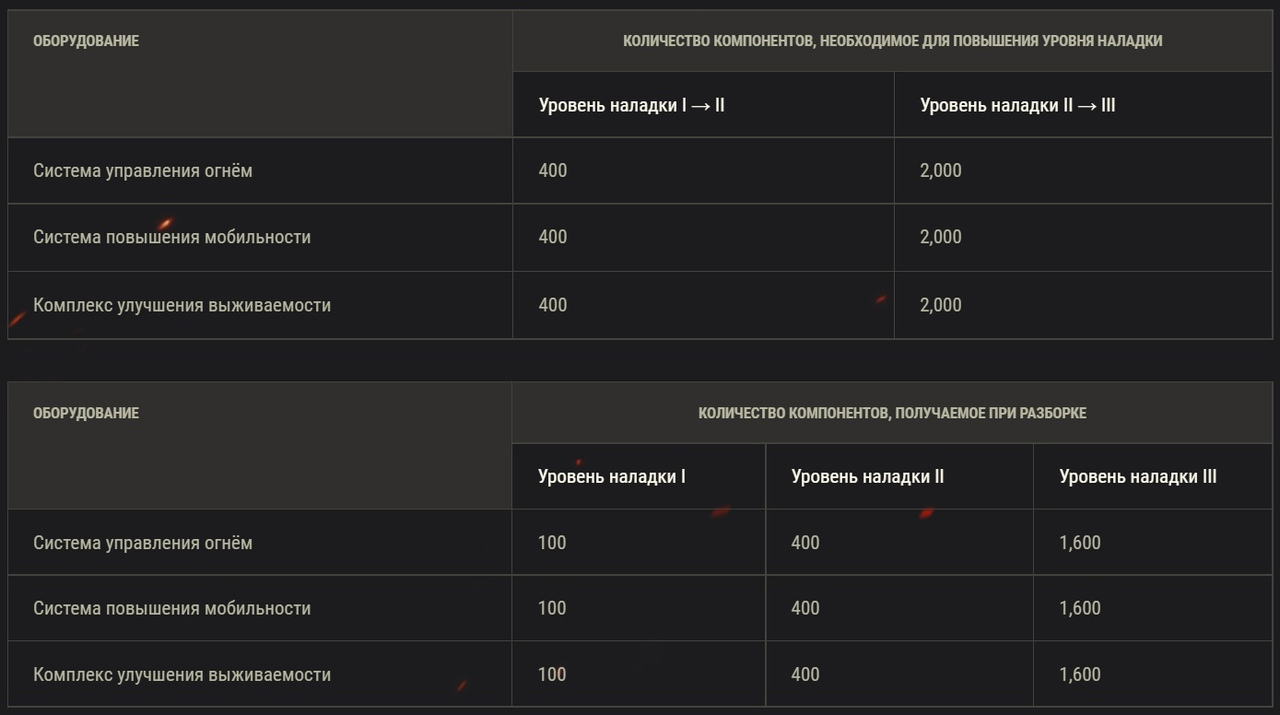Click the "Уровень наладки II → III" column header

pyautogui.click(x=1017, y=105)
